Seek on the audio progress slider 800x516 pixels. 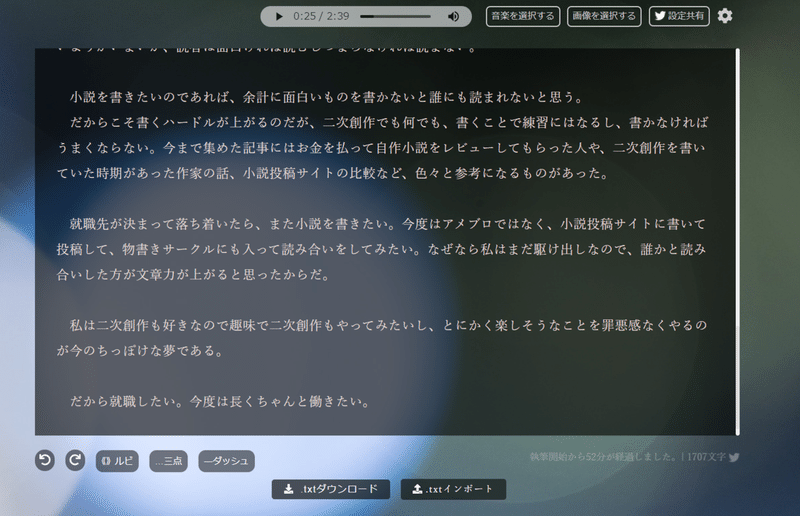coord(395,16)
